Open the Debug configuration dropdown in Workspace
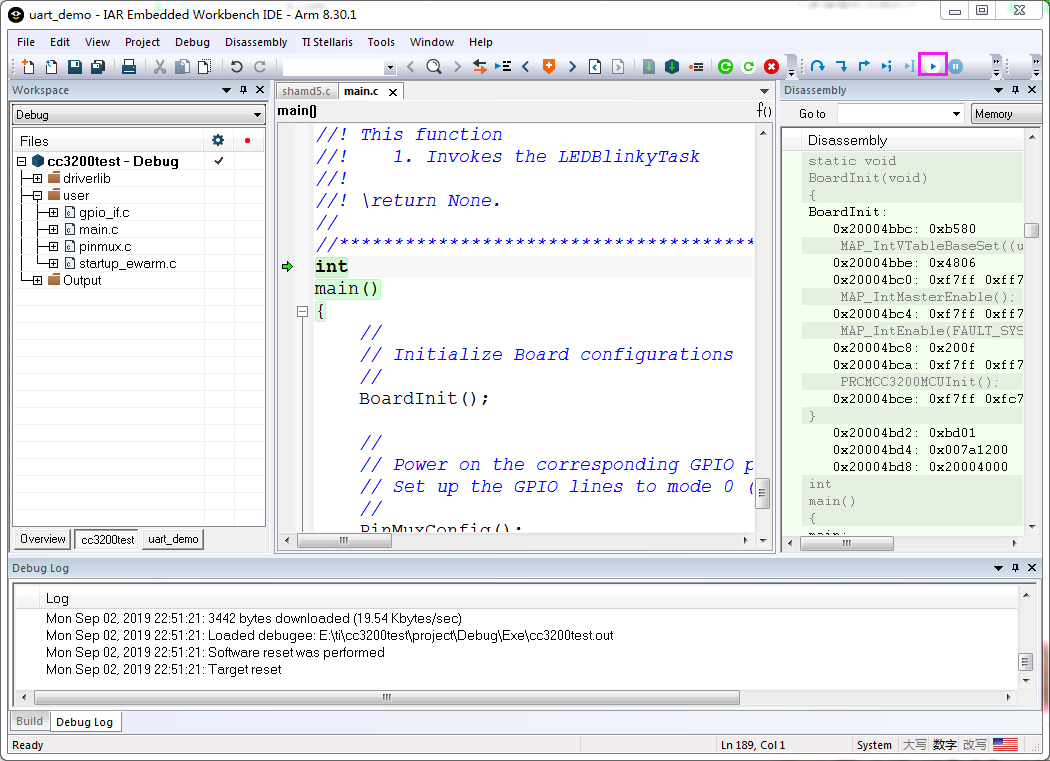The width and height of the screenshot is (1050, 761). 257,115
